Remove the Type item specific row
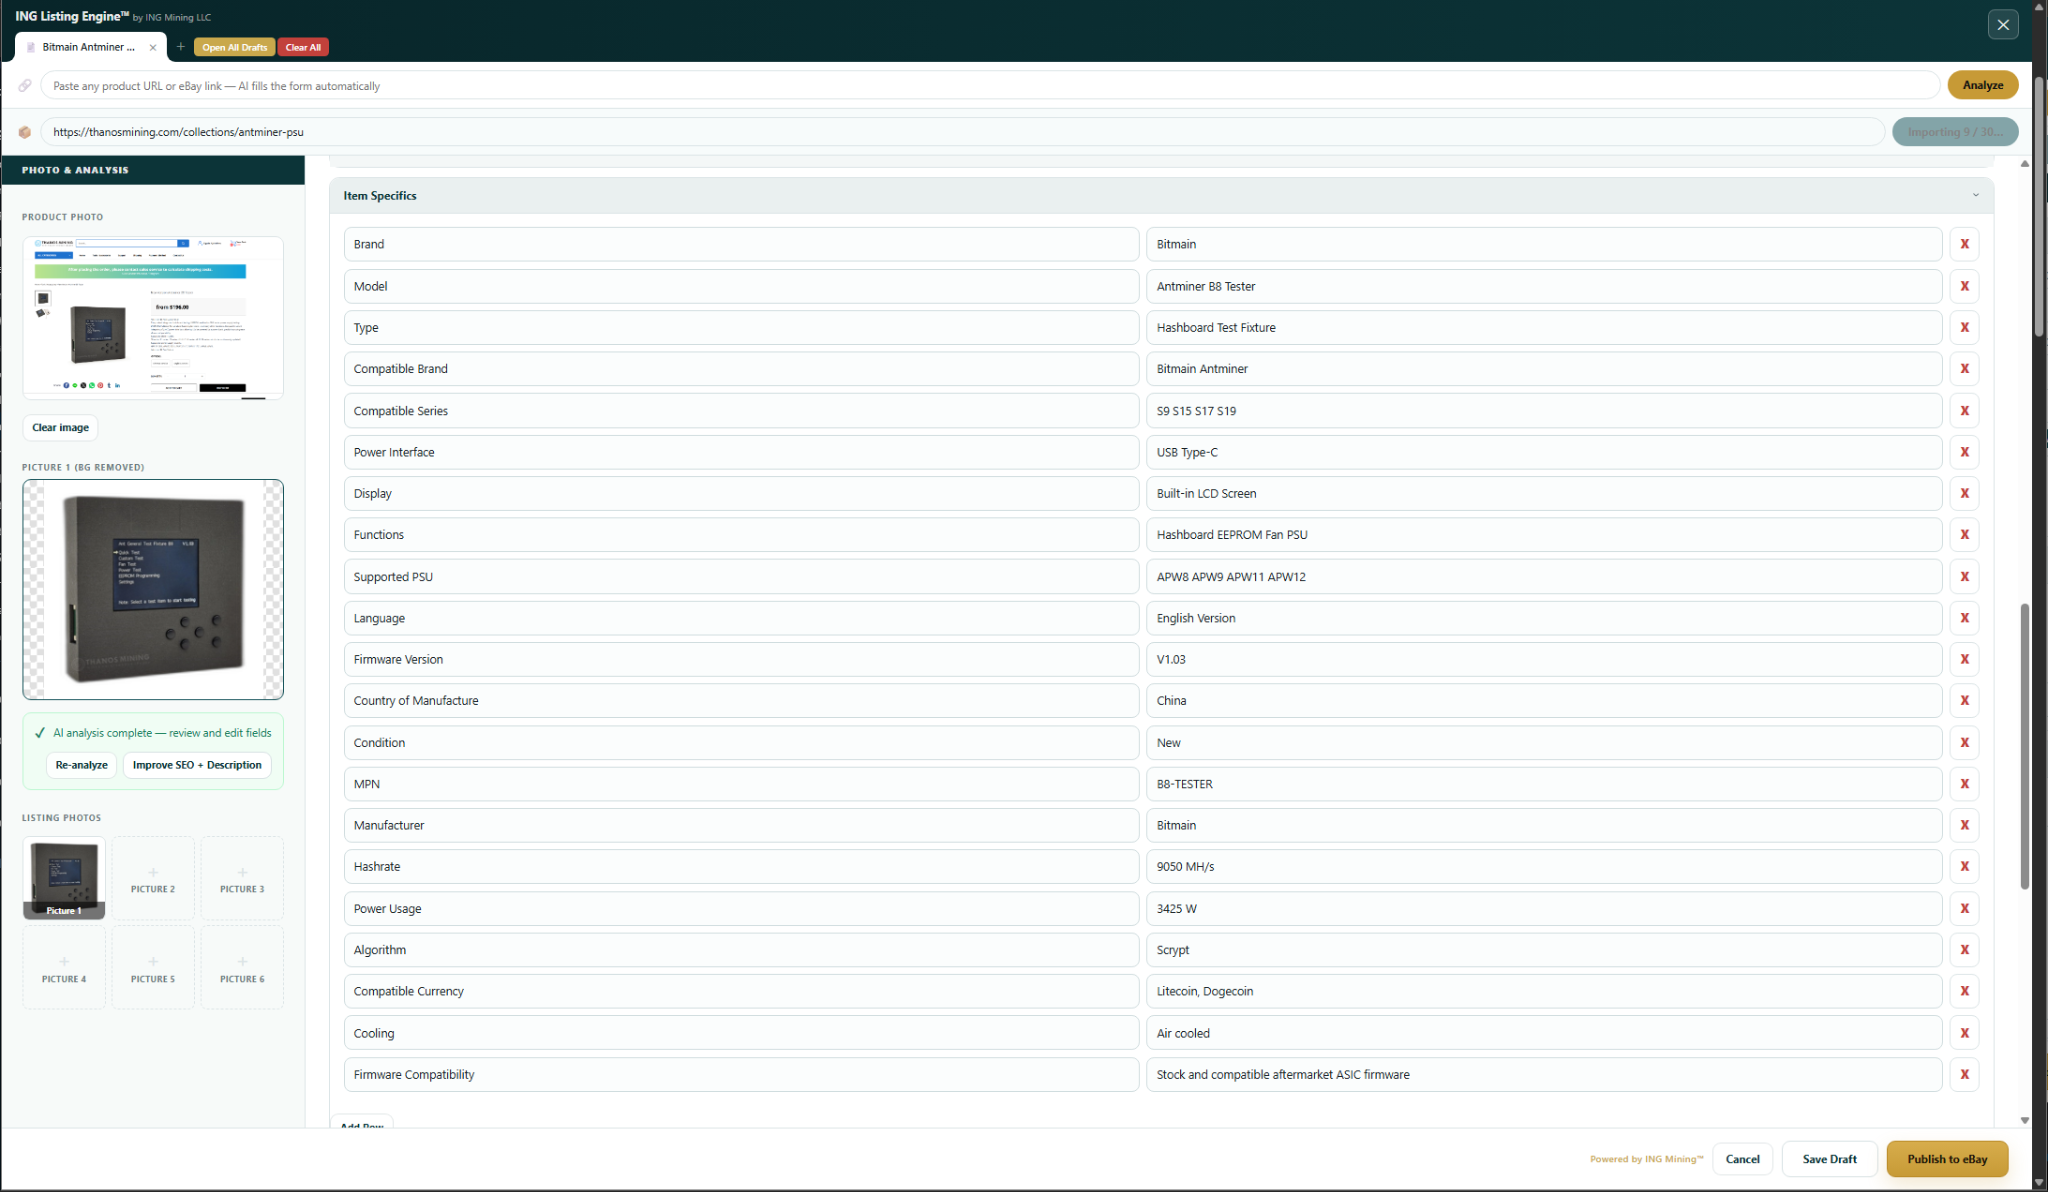Viewport: 2048px width, 1192px height. point(1964,327)
